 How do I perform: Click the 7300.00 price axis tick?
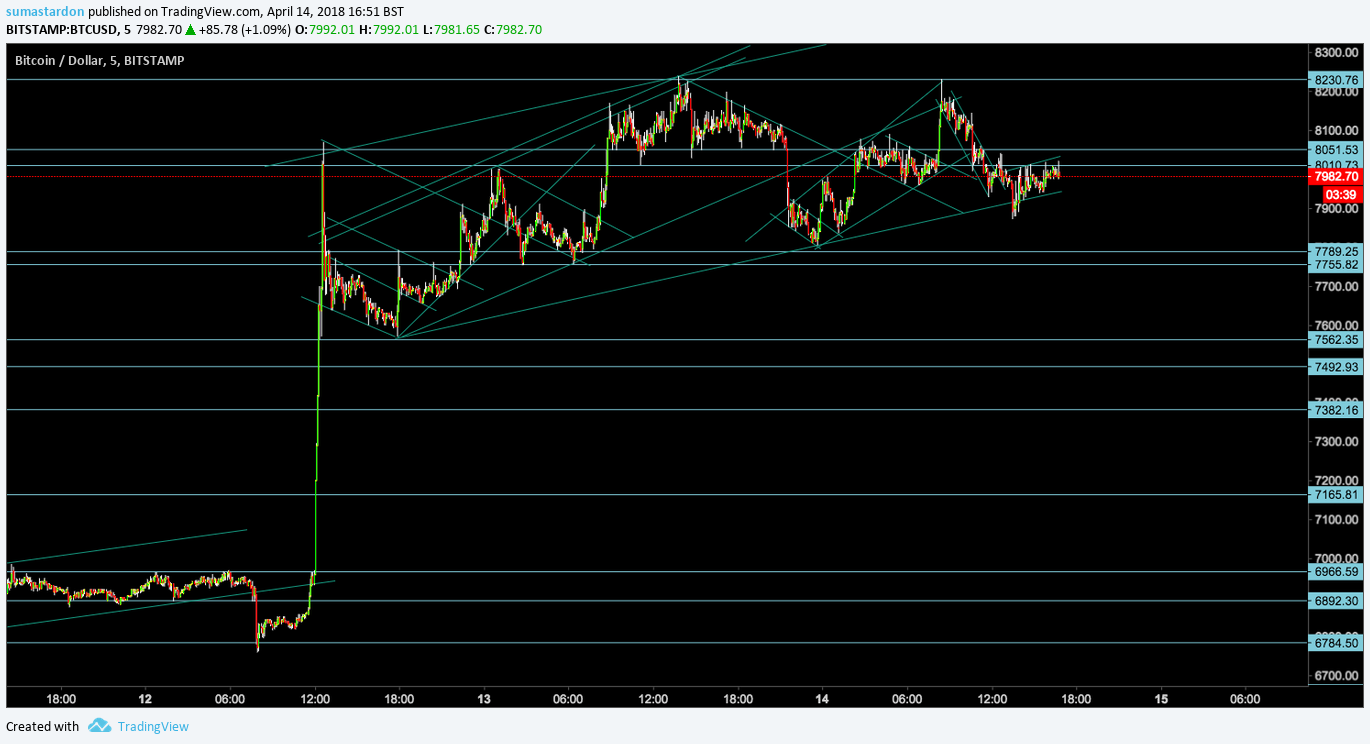click(1336, 441)
